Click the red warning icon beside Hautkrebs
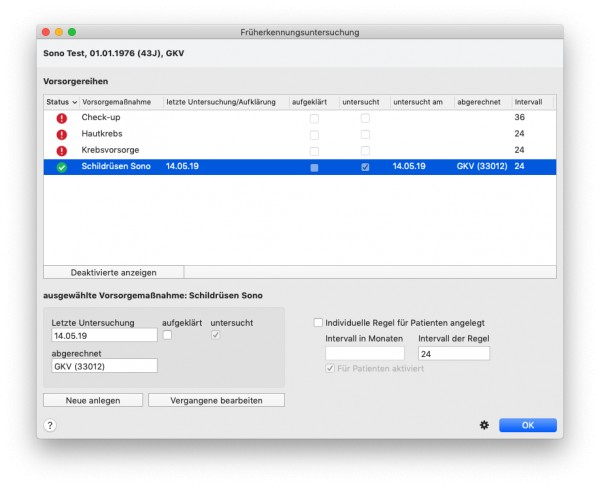The height and width of the screenshot is (487, 600). tap(62, 135)
